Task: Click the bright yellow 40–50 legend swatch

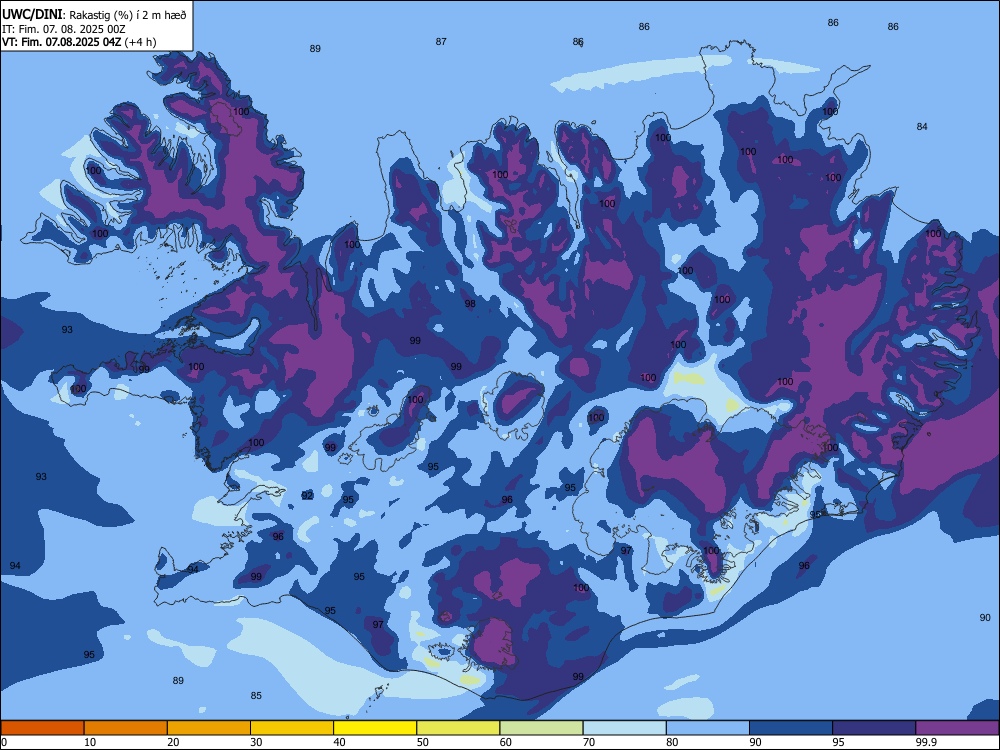Action: (375, 728)
